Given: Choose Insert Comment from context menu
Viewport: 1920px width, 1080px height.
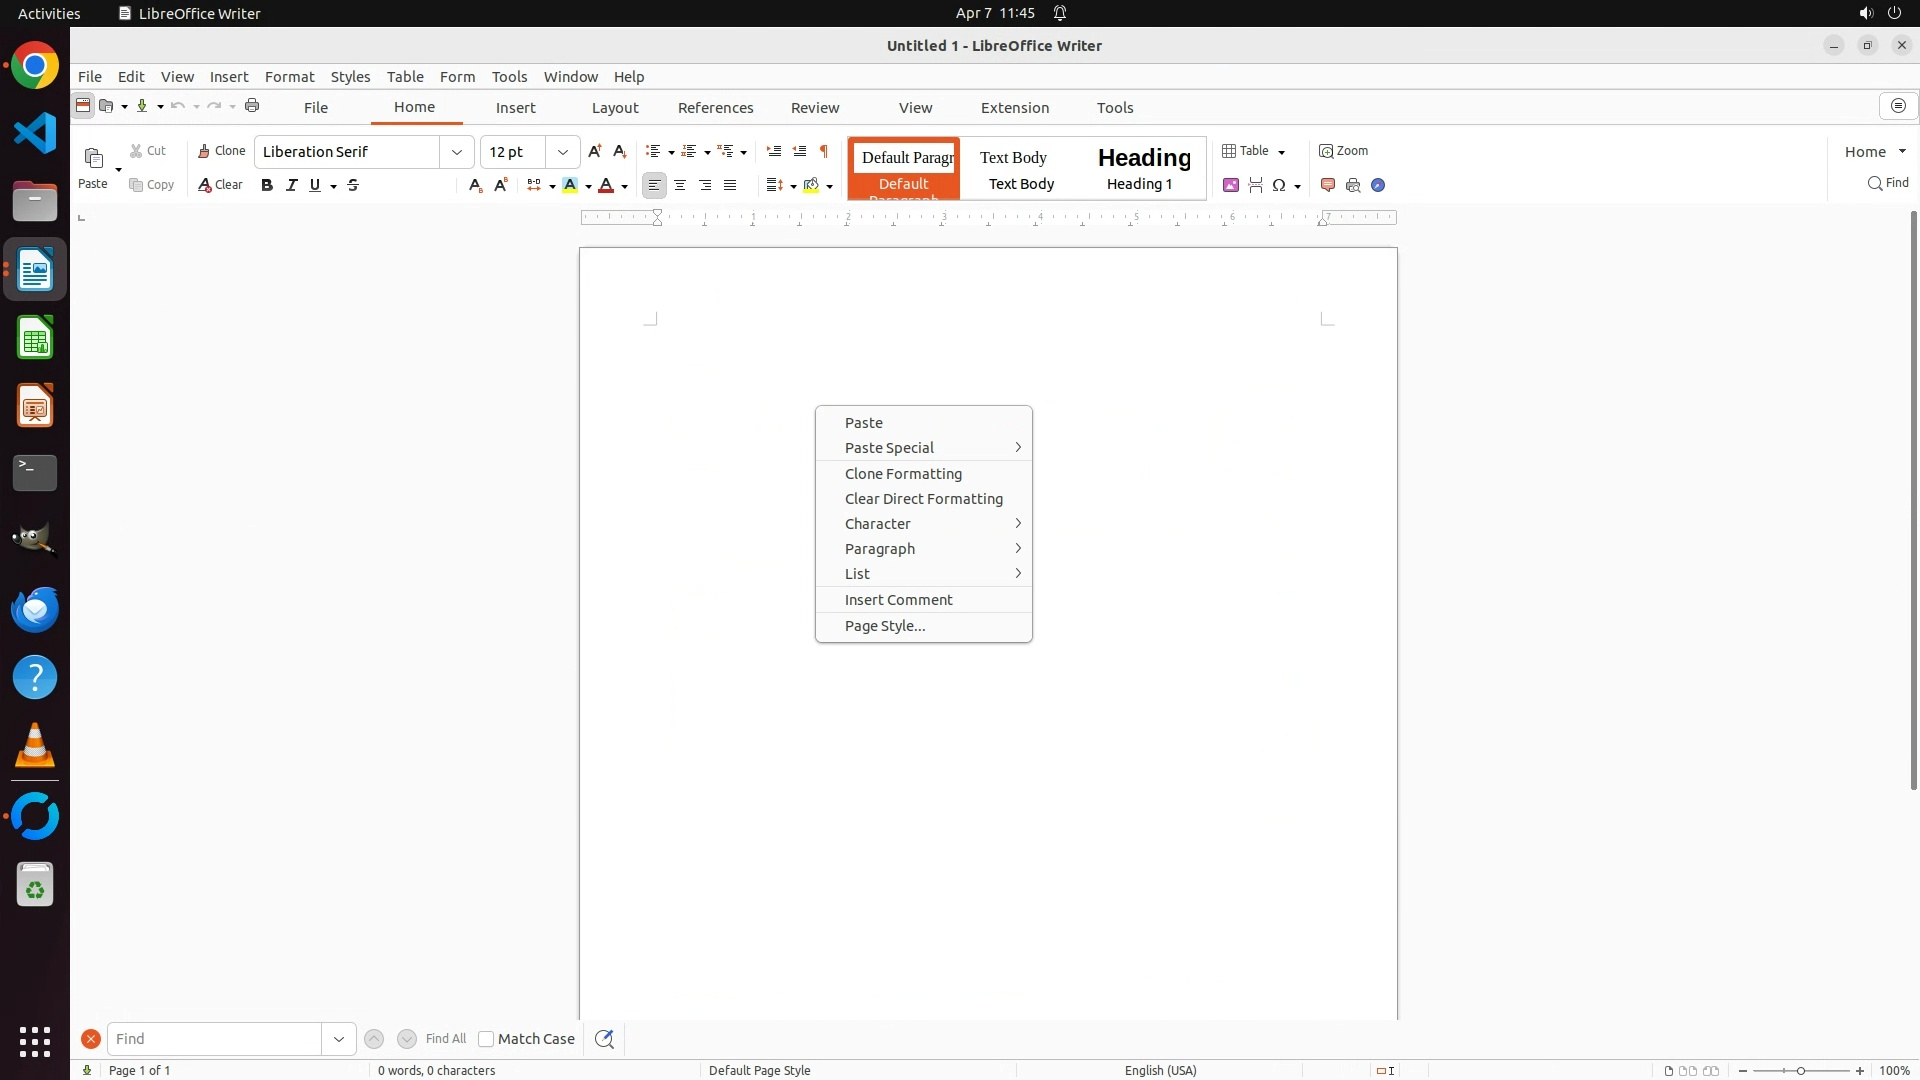Looking at the screenshot, I should [x=898, y=600].
